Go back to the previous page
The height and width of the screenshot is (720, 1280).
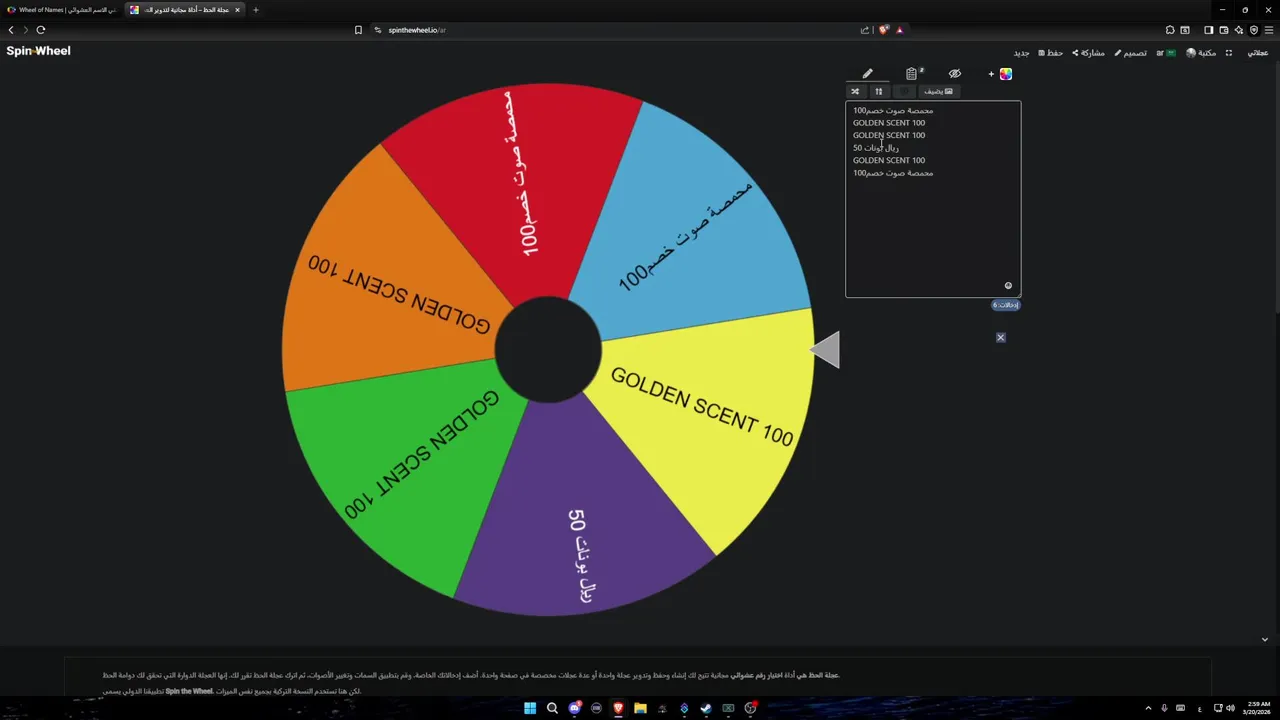click(11, 30)
